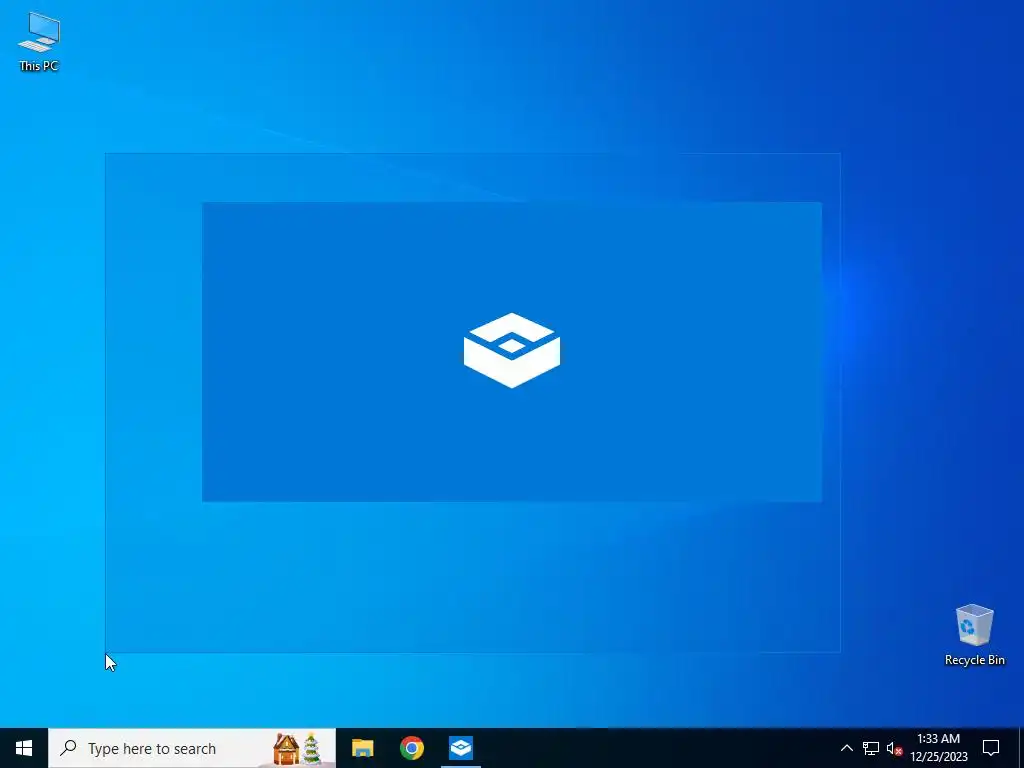Click the Windows Sandbox taskbar icon
Screen dimensions: 1024x768
tap(461, 748)
